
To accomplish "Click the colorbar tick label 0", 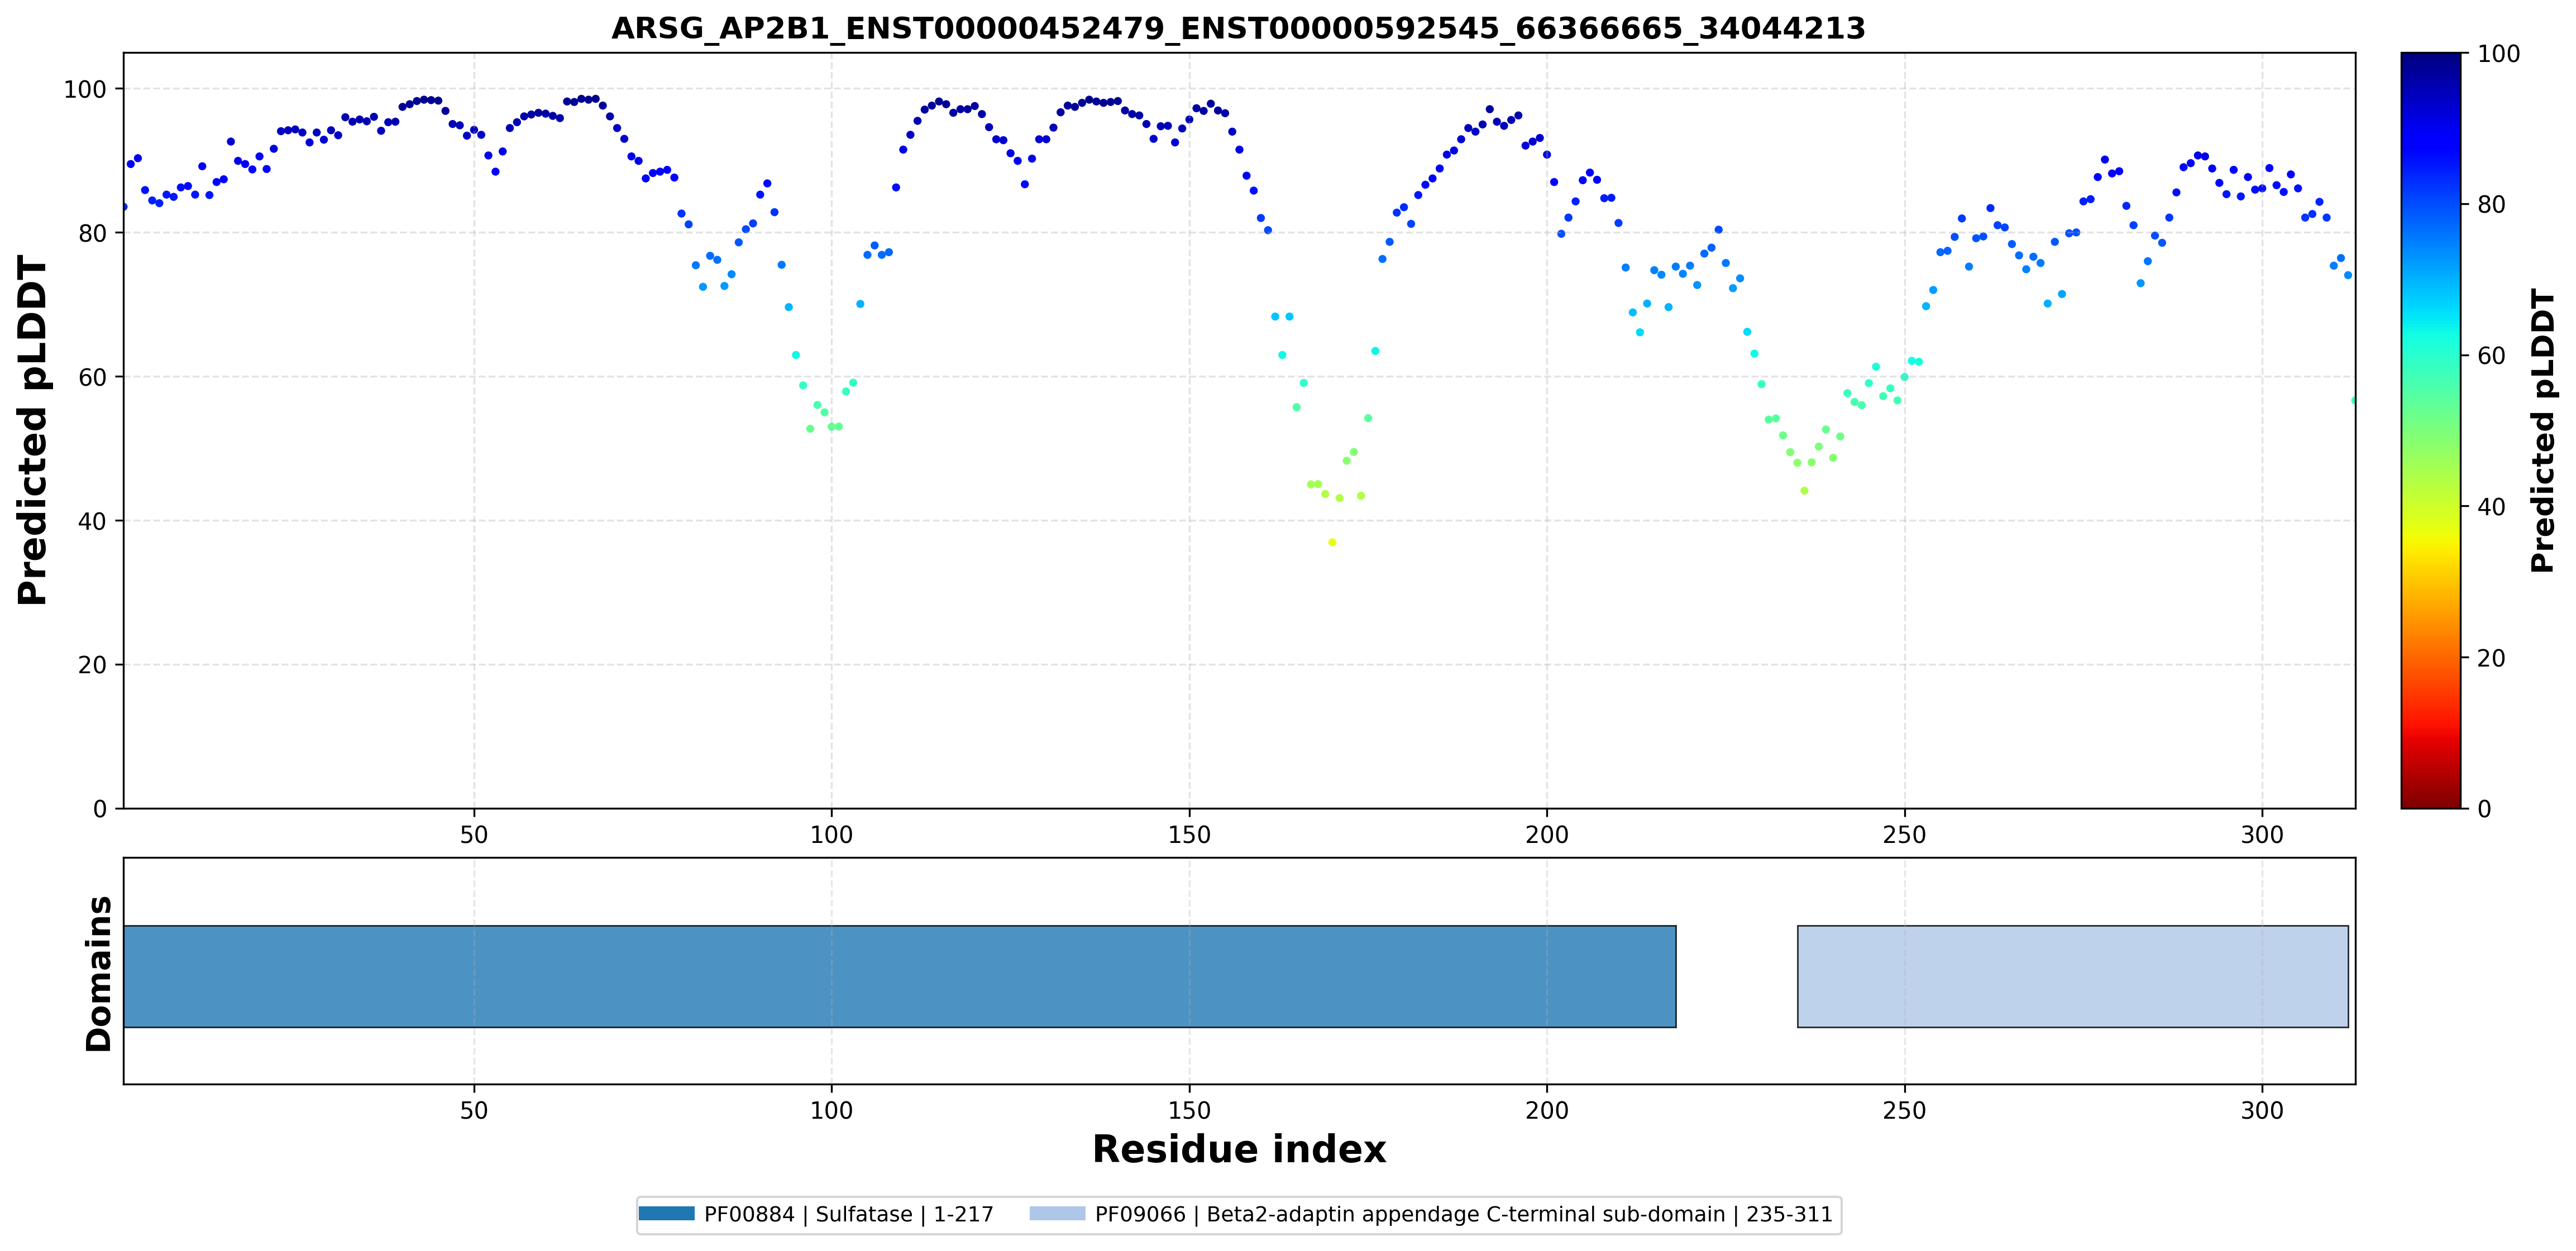I will pyautogui.click(x=2484, y=808).
